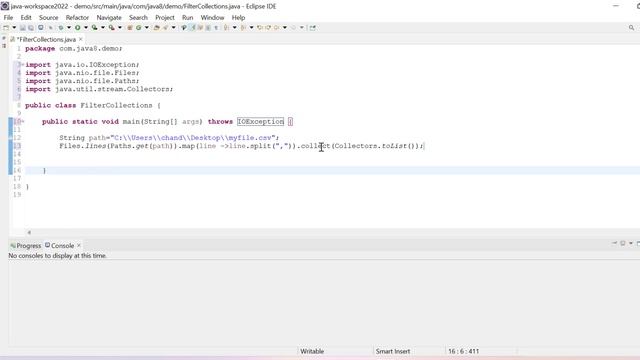Toggle the highlighted Mark Occurrences button
The width and height of the screenshot is (640, 360).
point(193,28)
